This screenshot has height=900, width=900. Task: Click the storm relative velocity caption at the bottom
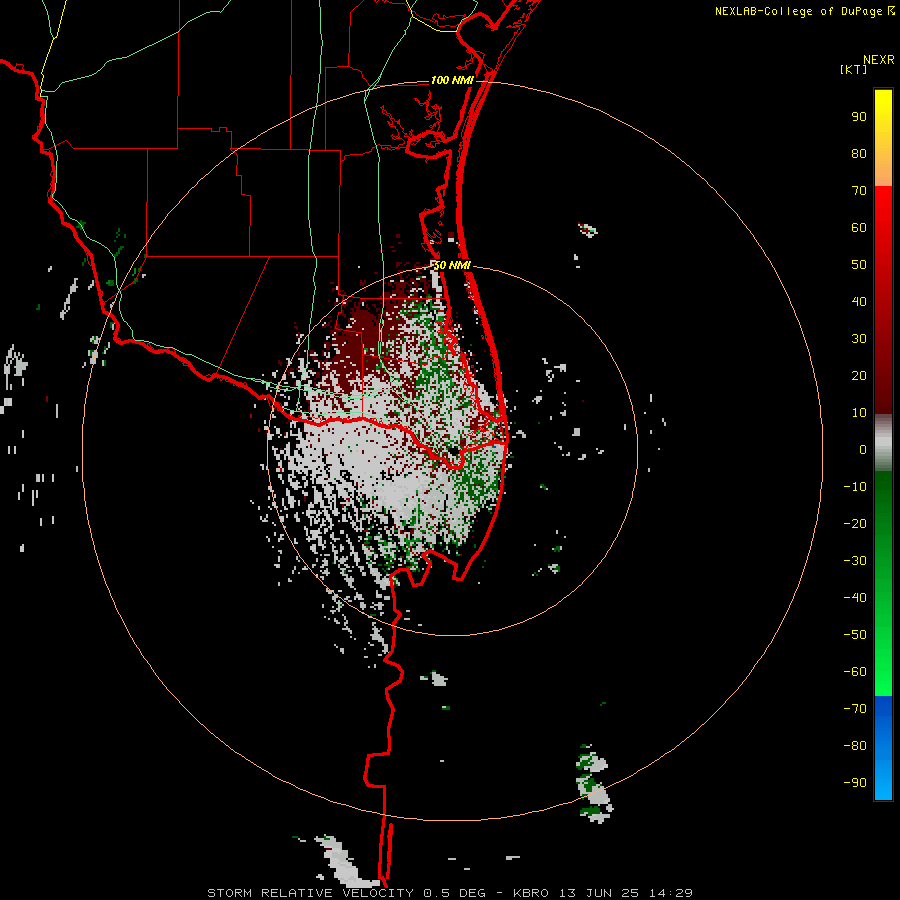(x=450, y=893)
